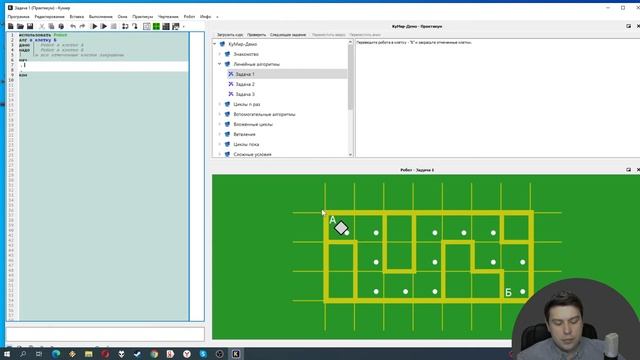Click the Redo arrow icon
The width and height of the screenshot is (640, 360).
(82, 26)
